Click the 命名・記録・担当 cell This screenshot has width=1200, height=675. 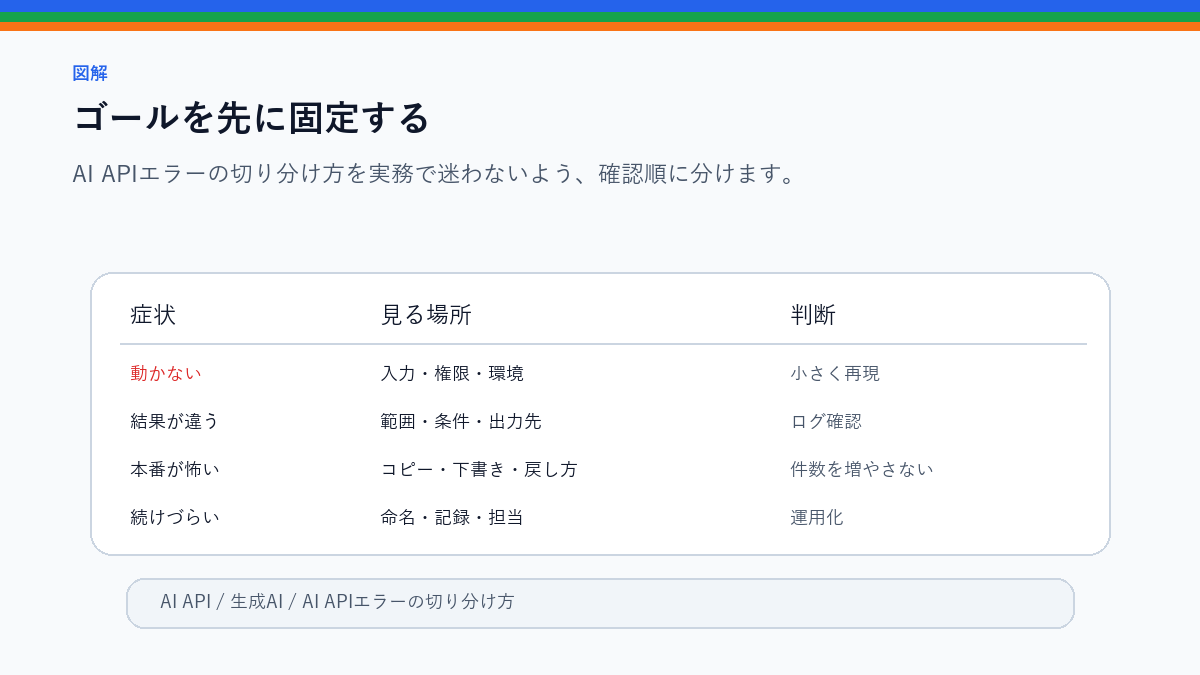(x=452, y=517)
